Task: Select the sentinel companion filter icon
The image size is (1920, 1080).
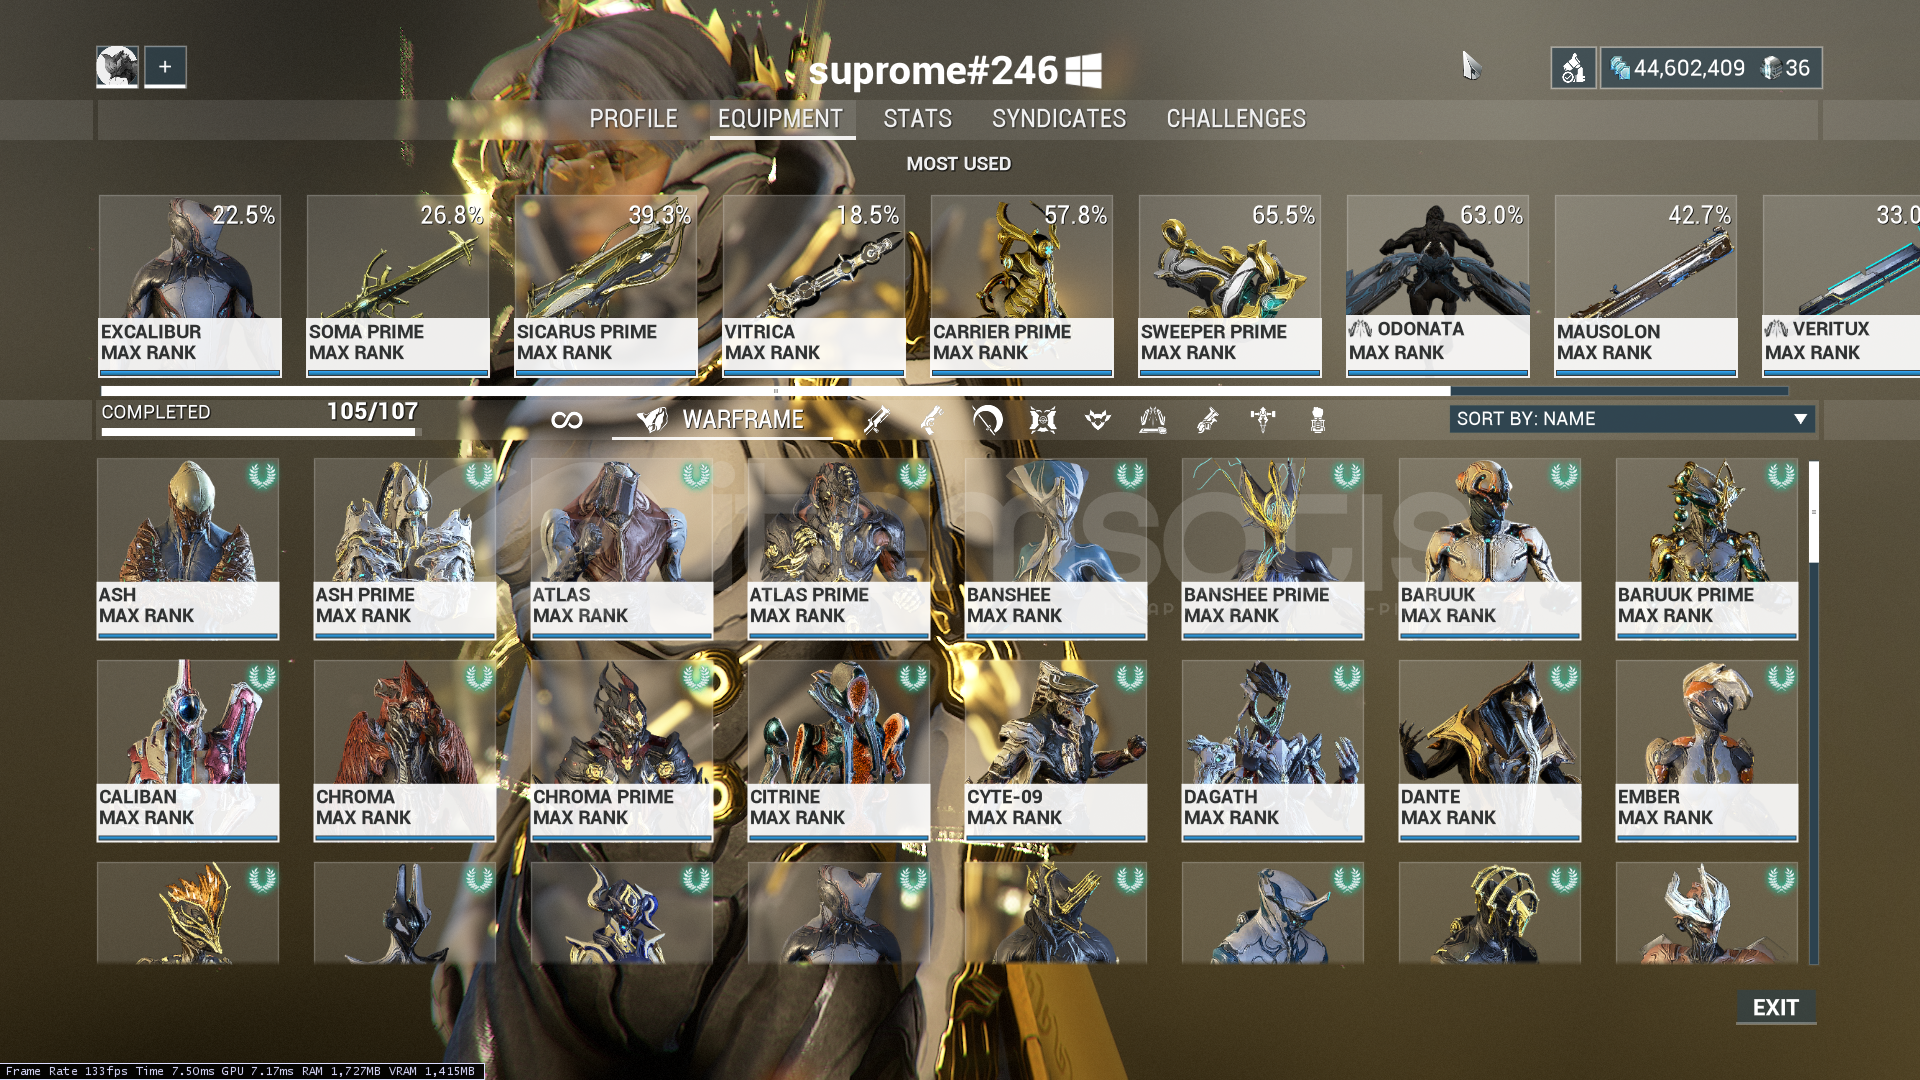Action: tap(1043, 420)
